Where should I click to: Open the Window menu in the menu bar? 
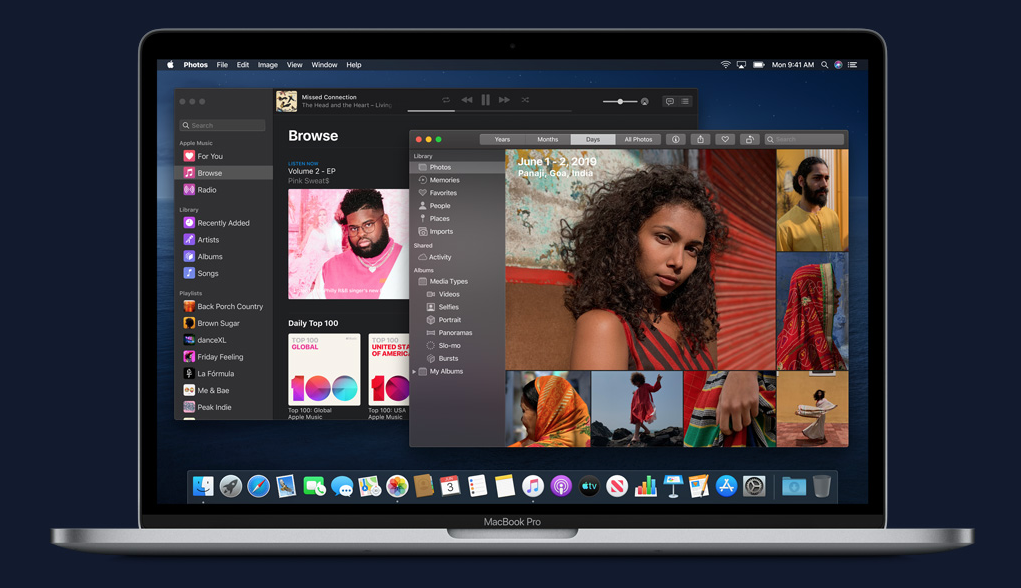pyautogui.click(x=324, y=65)
